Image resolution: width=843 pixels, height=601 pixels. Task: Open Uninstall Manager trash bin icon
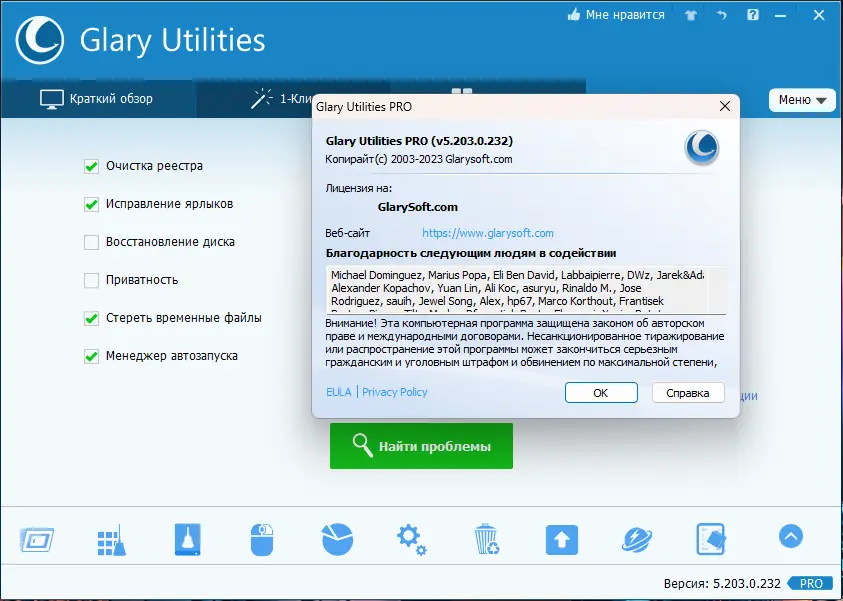tap(487, 539)
